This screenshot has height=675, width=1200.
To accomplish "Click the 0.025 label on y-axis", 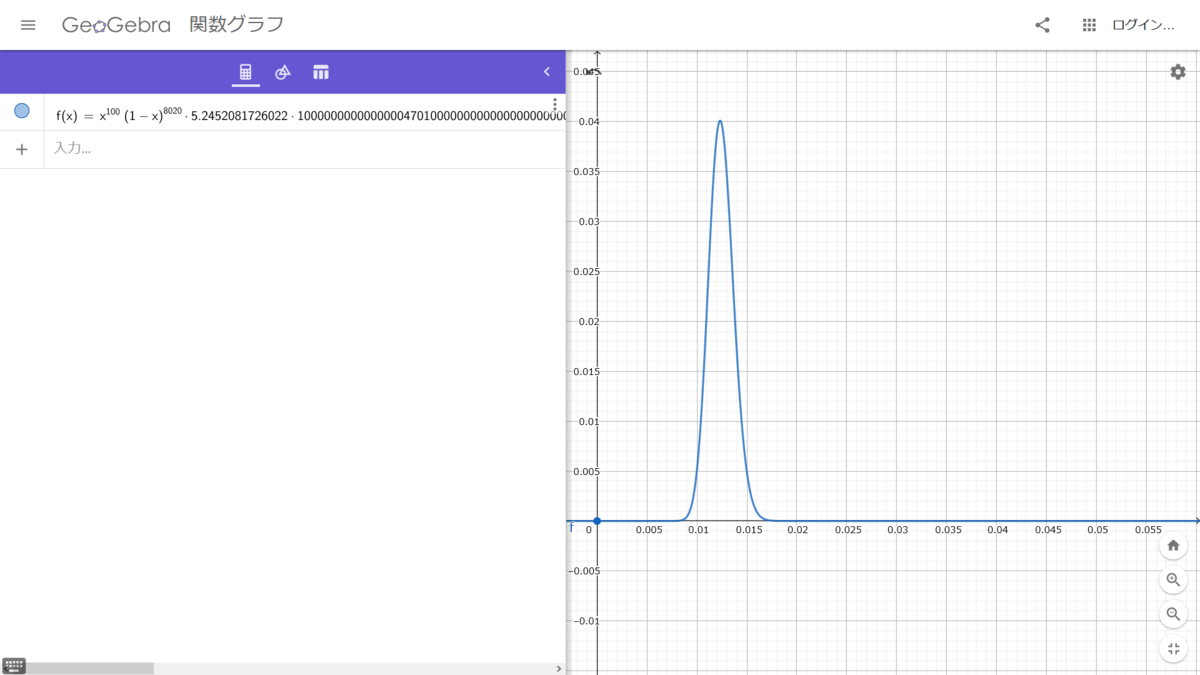I will click(x=585, y=271).
